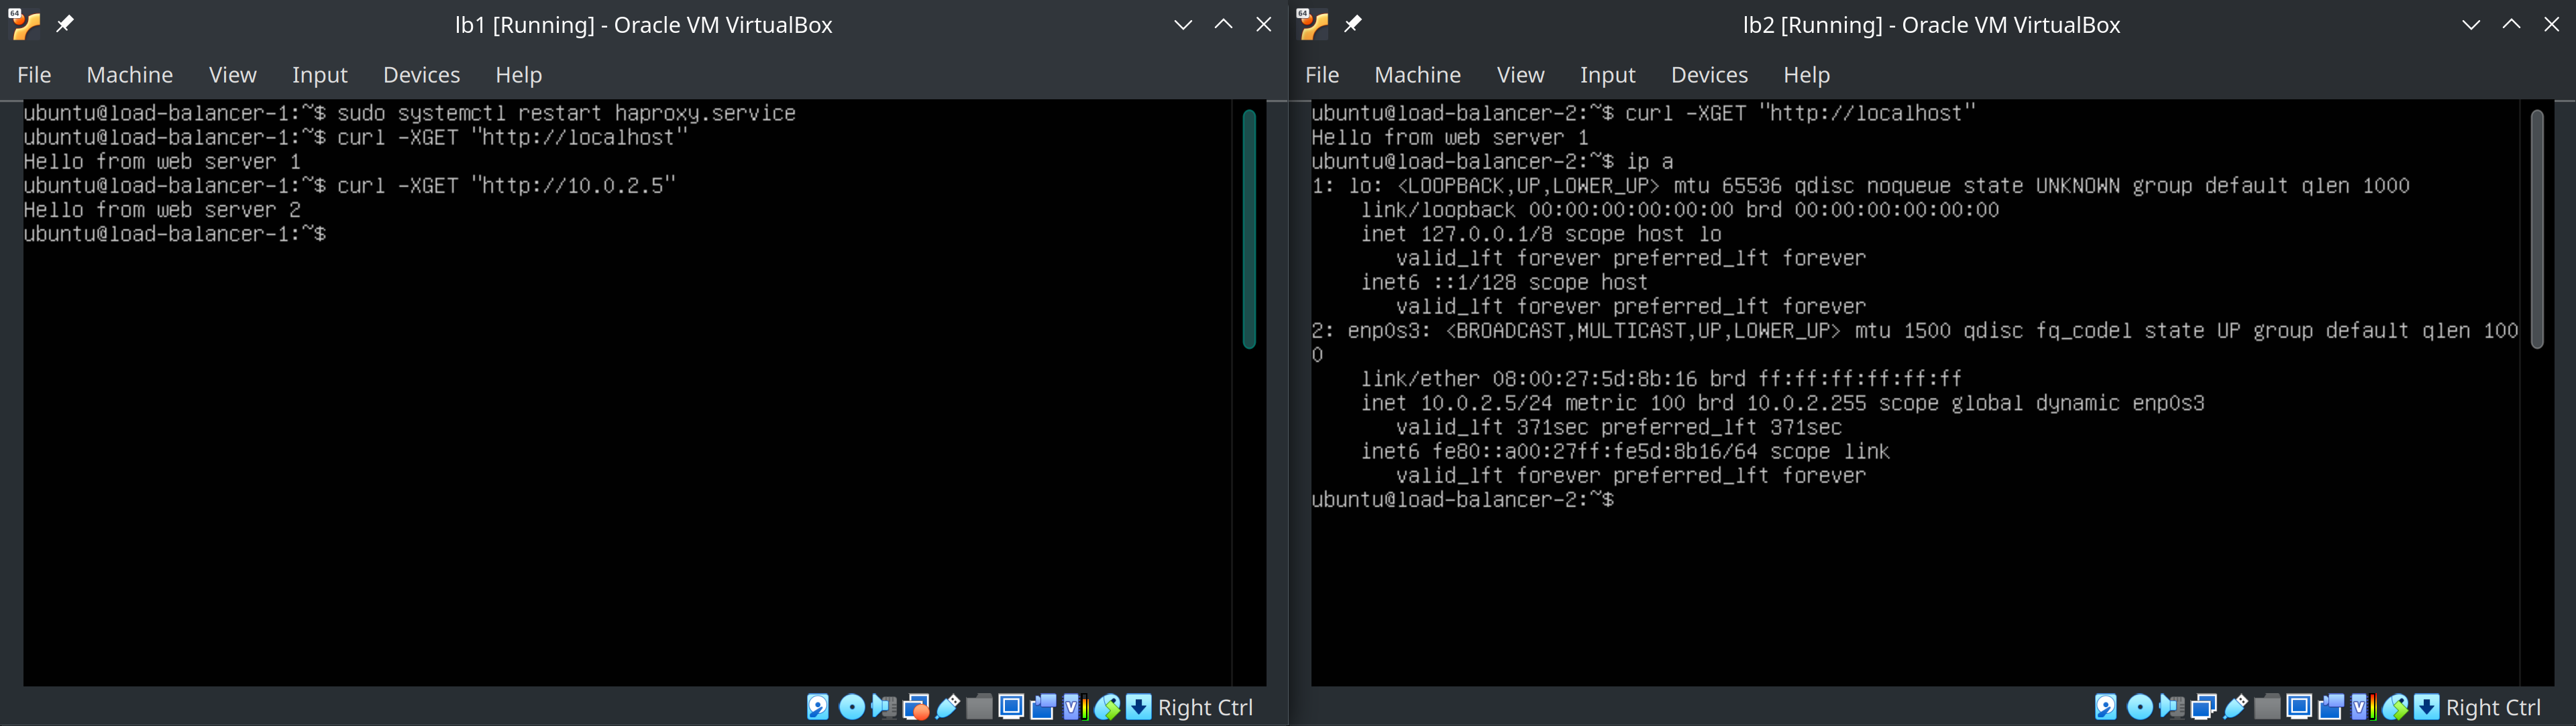This screenshot has width=2576, height=726.
Task: Click the pin icon in lb2 title bar
Action: [x=1353, y=23]
